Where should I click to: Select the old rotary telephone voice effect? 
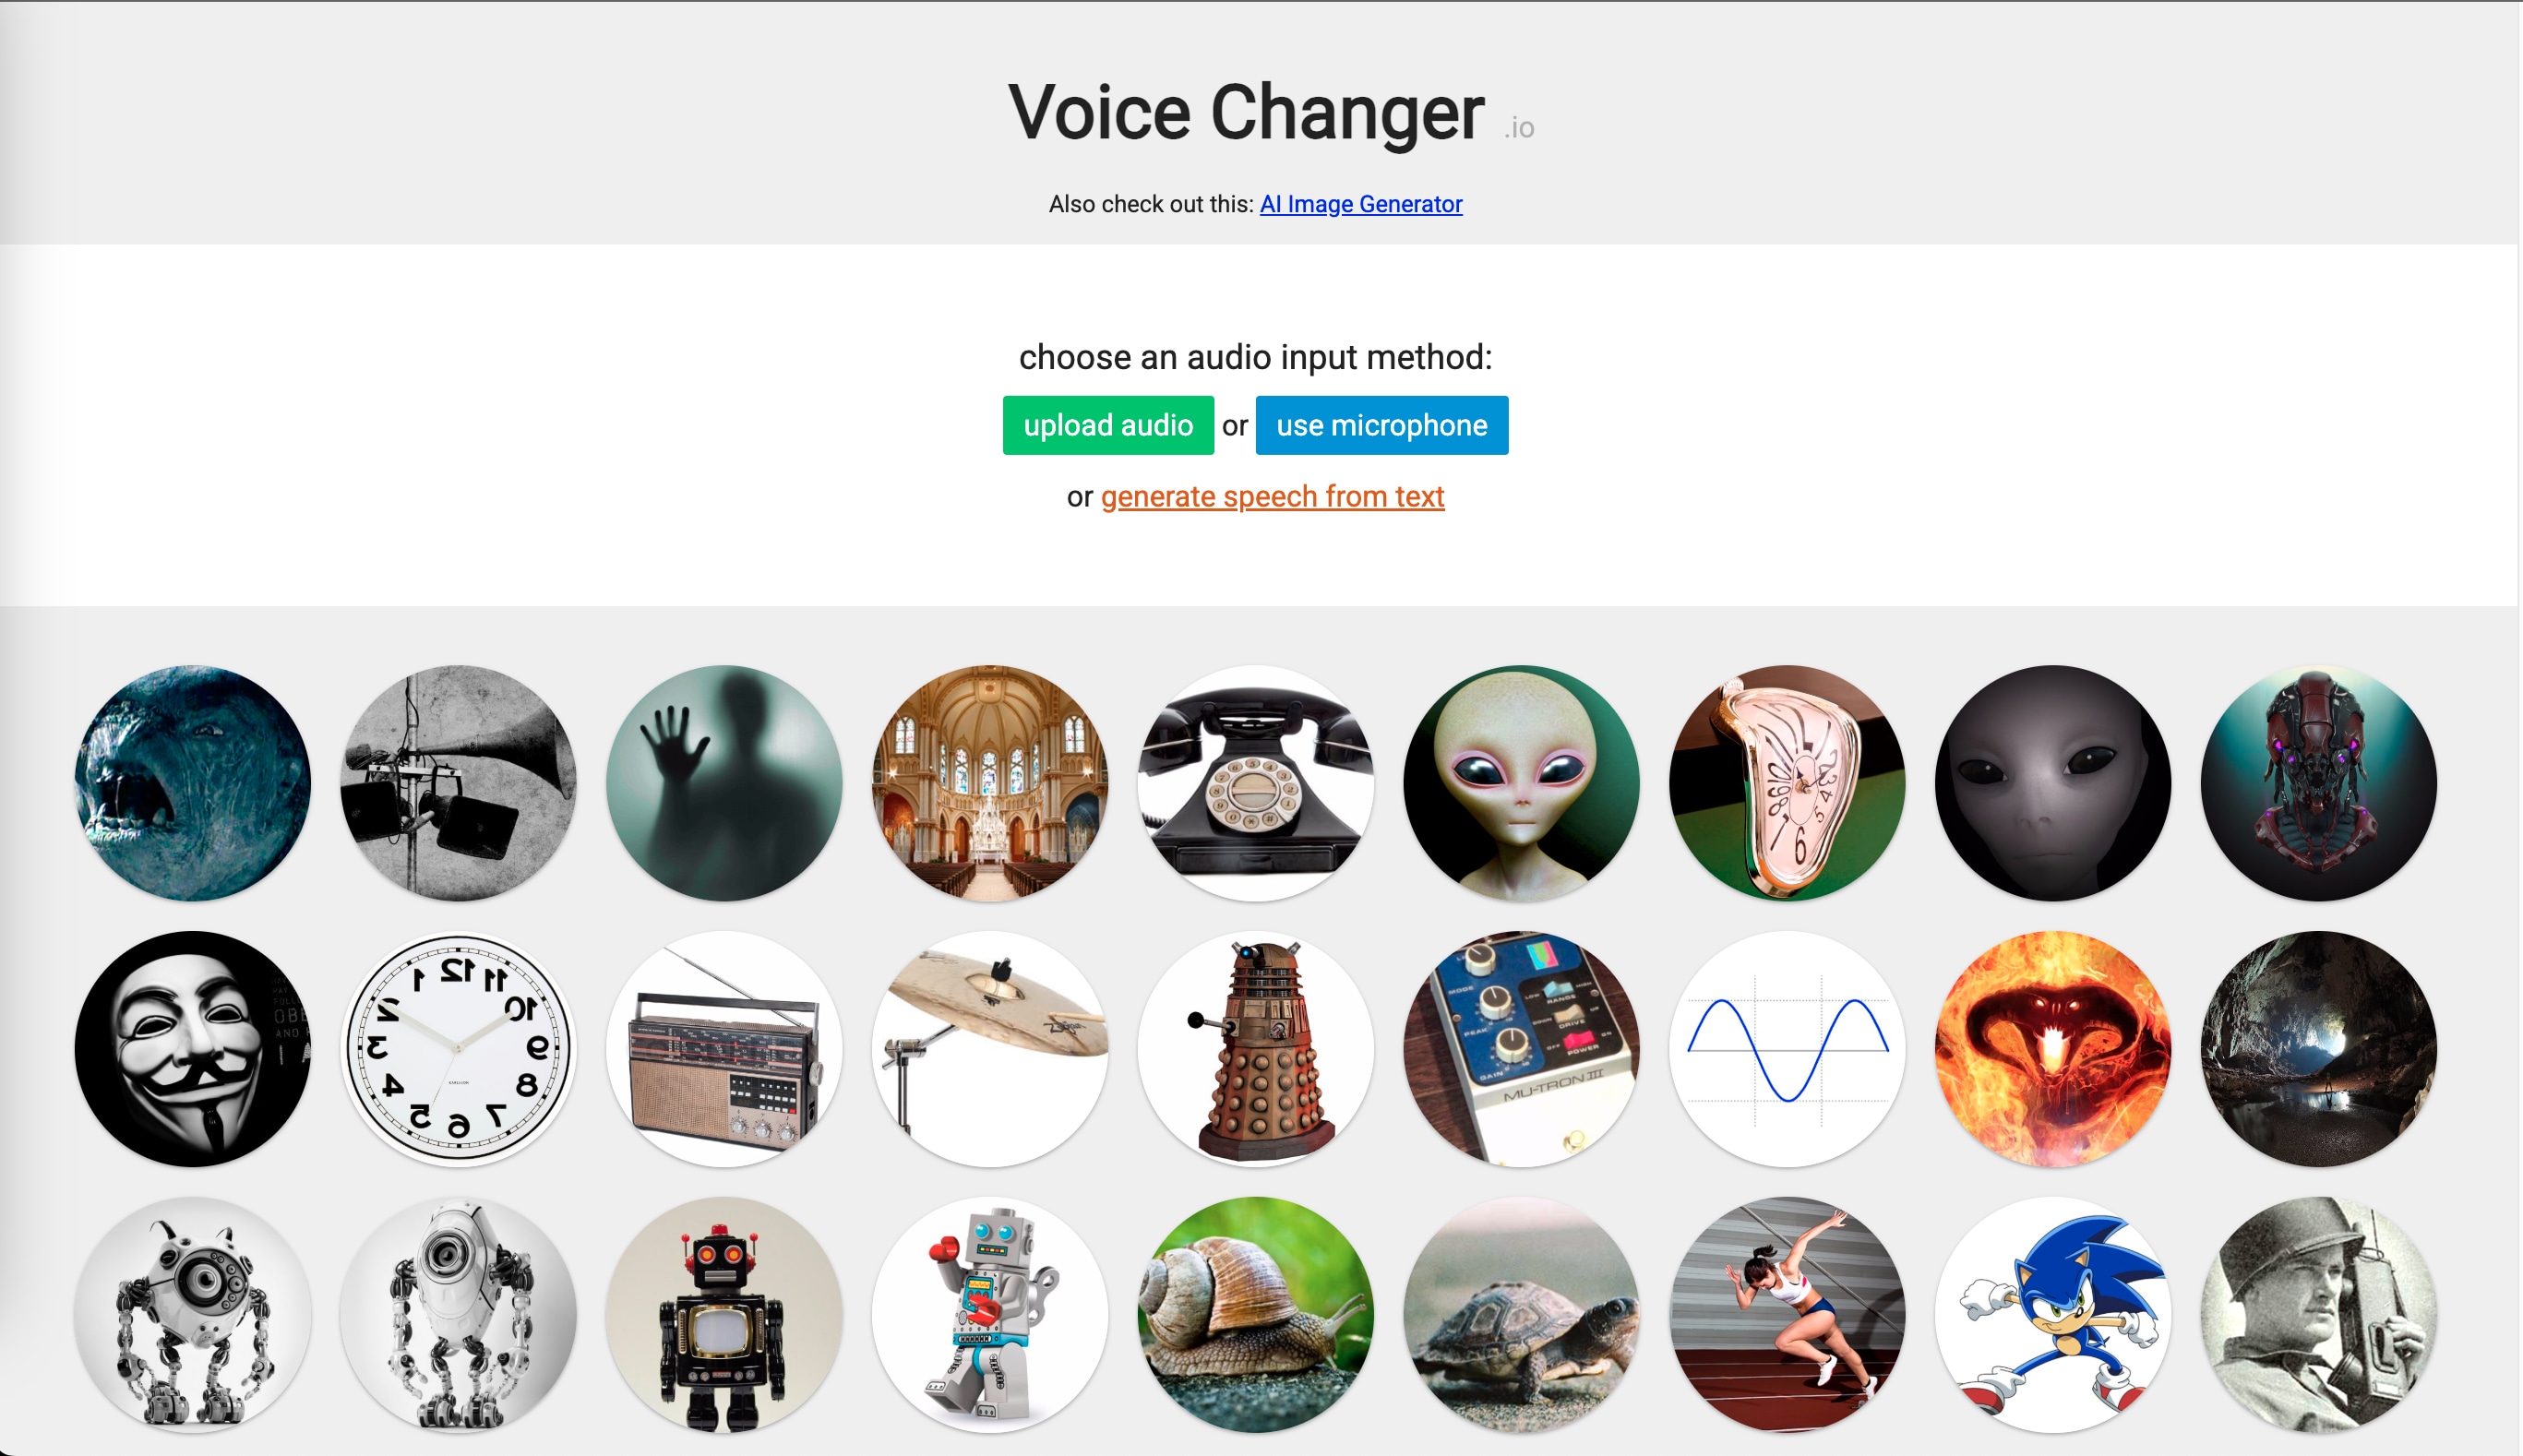[x=1256, y=783]
